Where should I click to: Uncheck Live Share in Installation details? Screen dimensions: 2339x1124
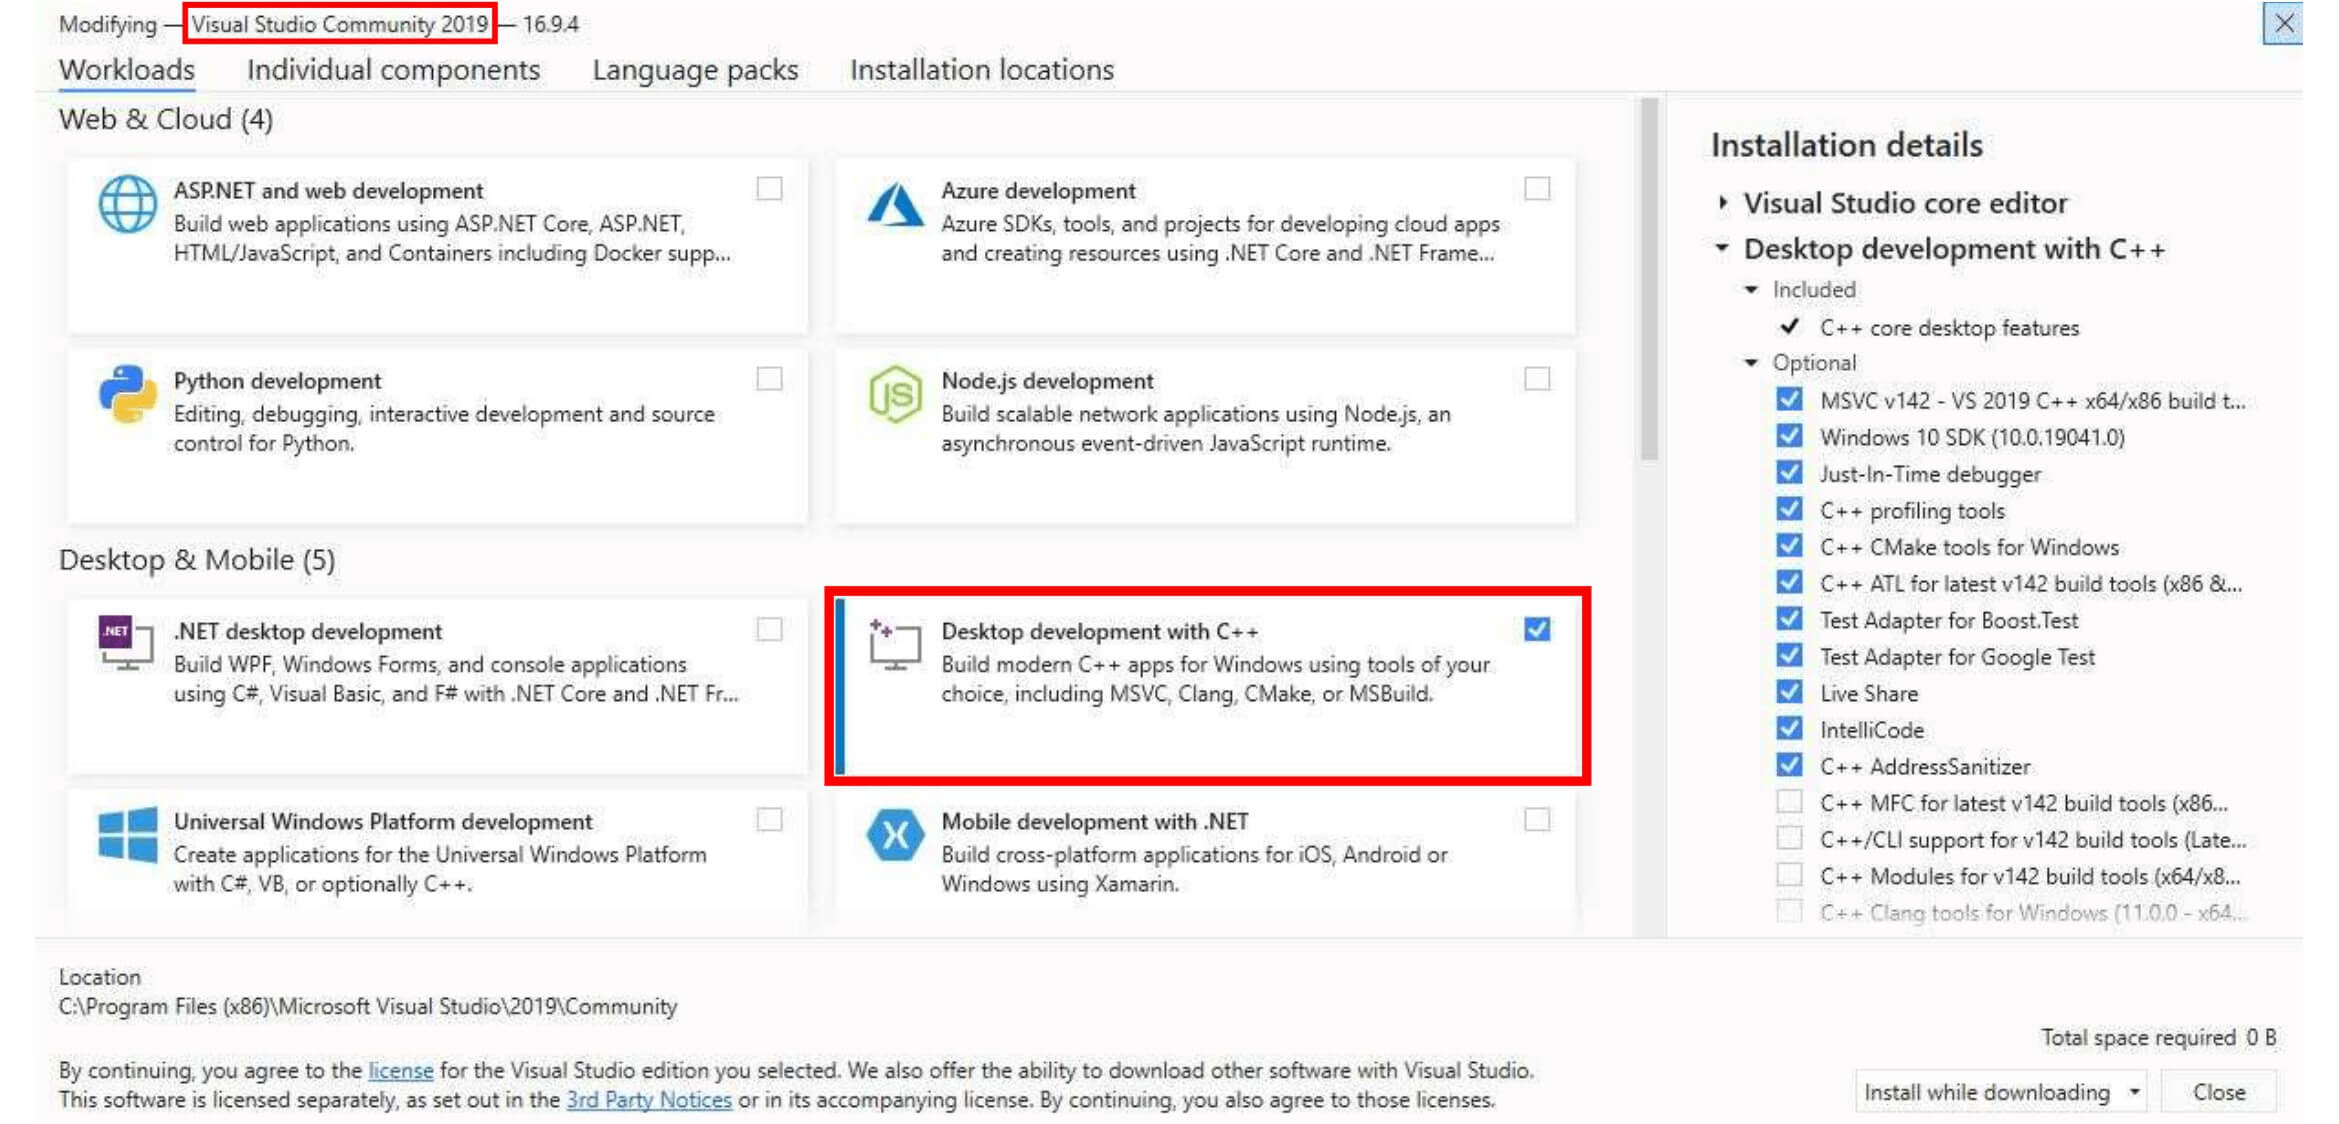click(1789, 692)
